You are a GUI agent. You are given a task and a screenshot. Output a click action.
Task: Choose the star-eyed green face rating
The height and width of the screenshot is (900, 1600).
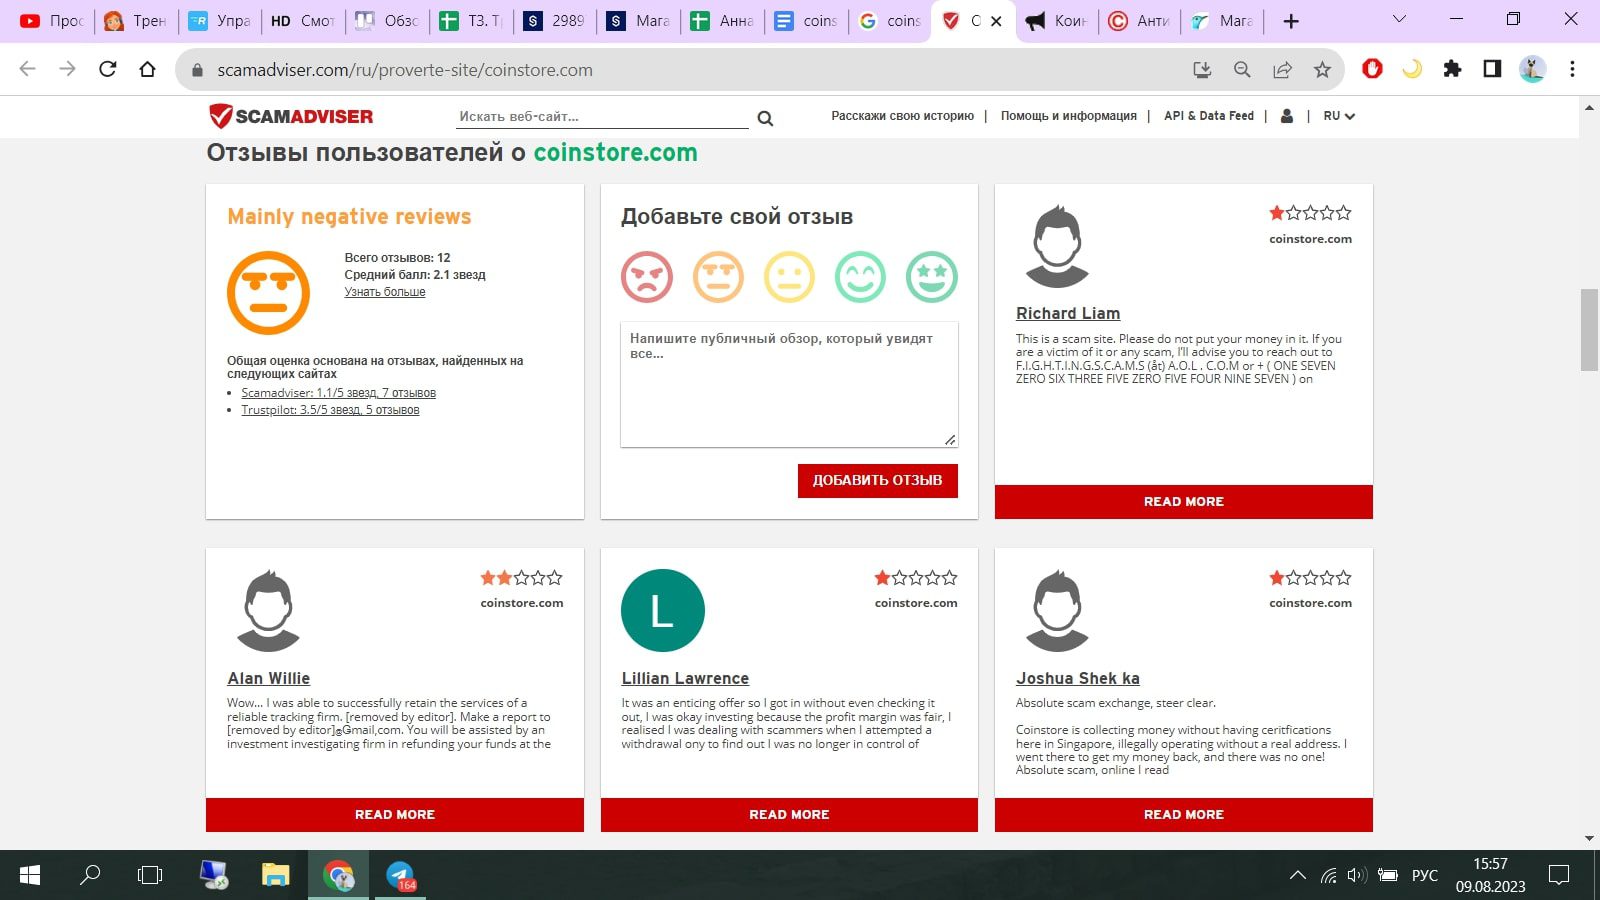coord(931,277)
